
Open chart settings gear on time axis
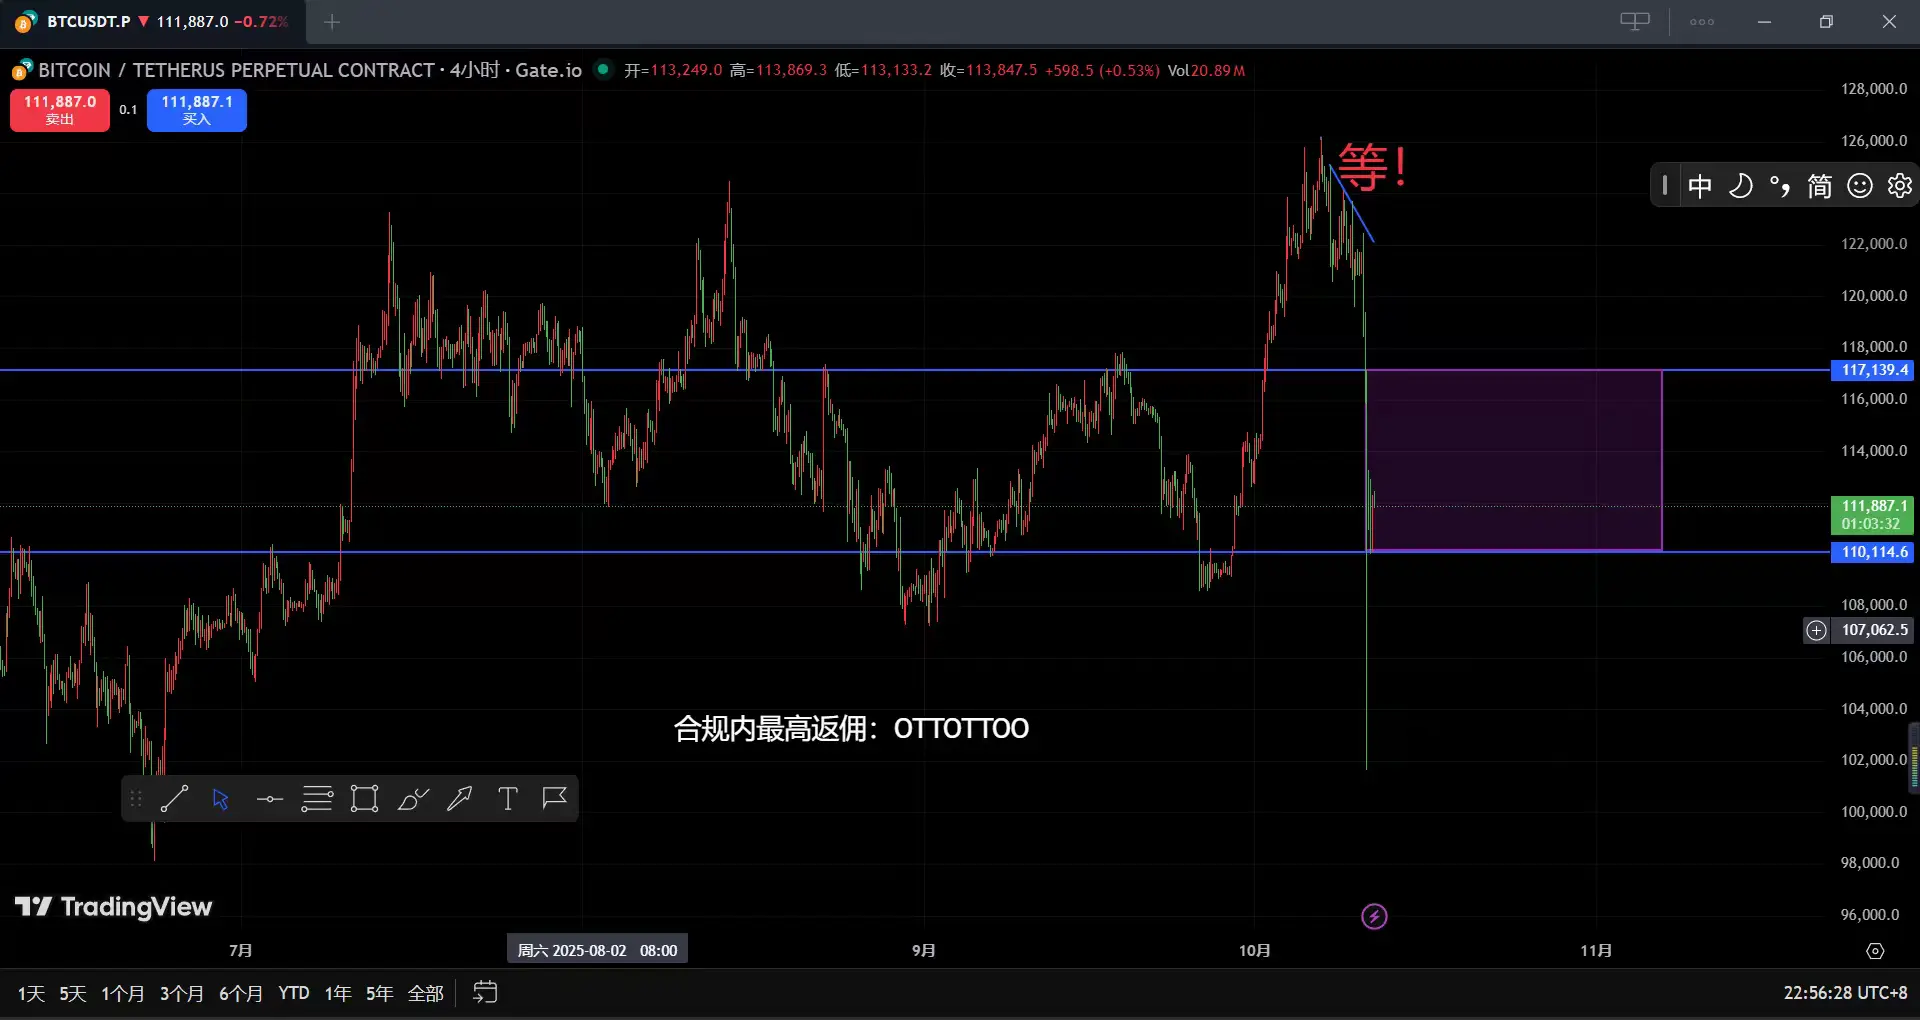pyautogui.click(x=1875, y=950)
